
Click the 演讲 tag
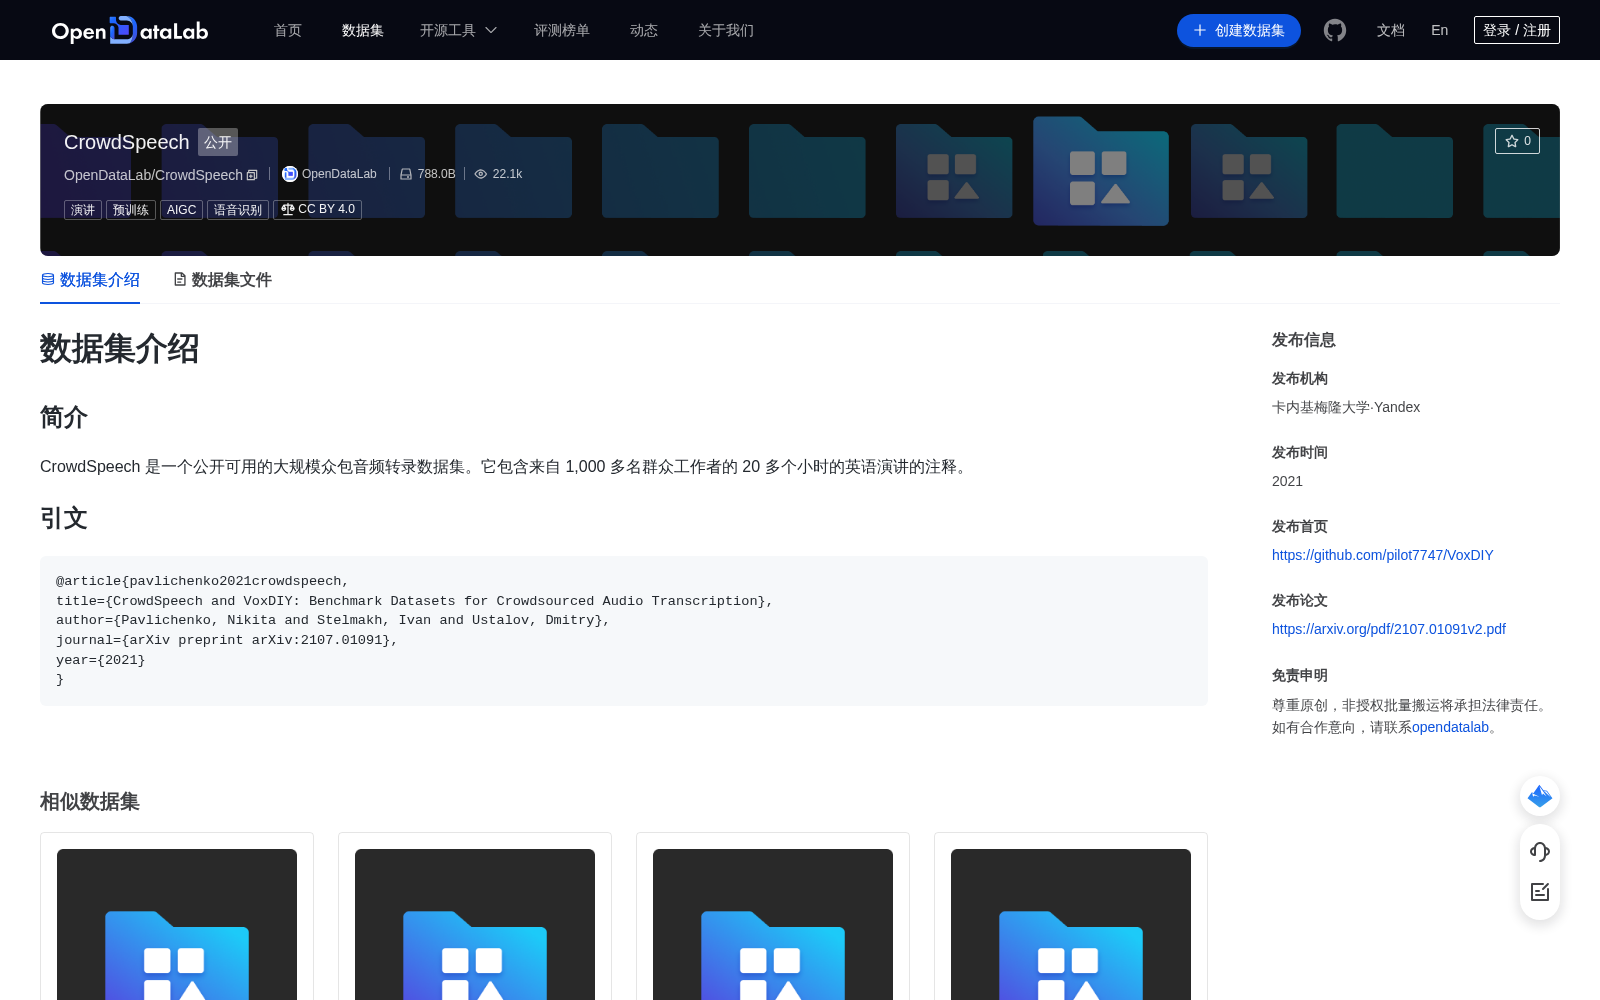83,210
